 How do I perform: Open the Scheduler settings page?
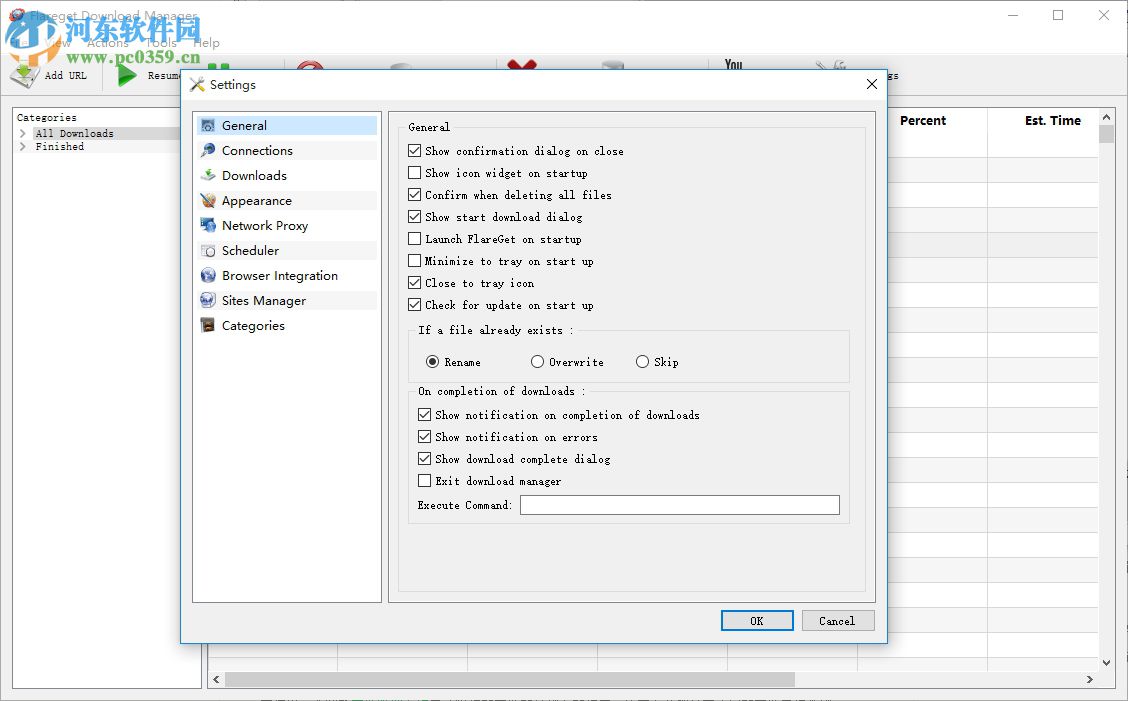(287, 250)
